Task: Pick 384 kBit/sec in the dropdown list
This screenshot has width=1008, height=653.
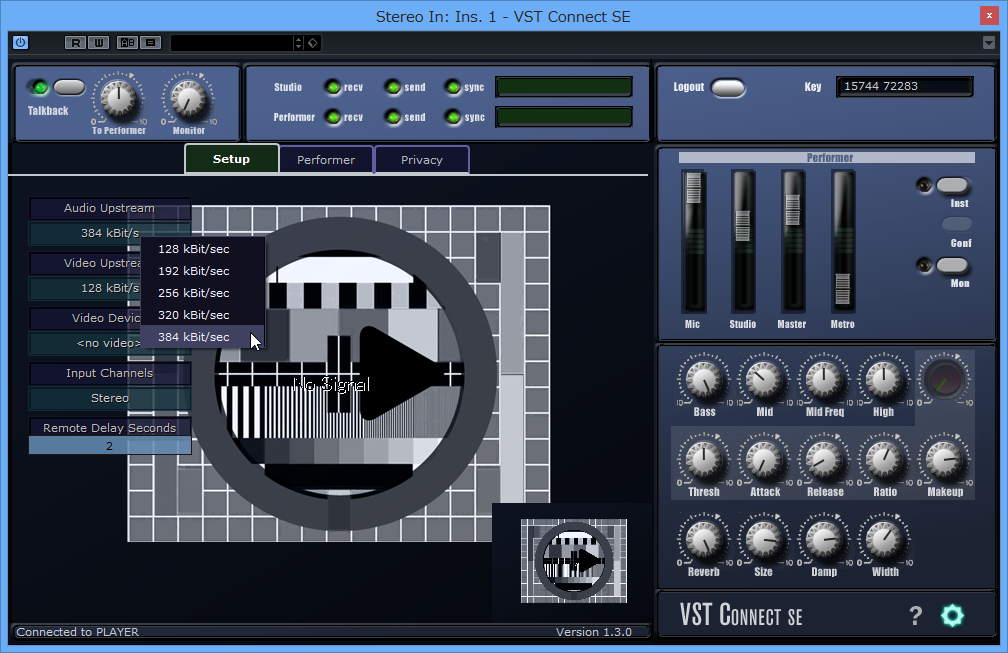Action: click(202, 337)
